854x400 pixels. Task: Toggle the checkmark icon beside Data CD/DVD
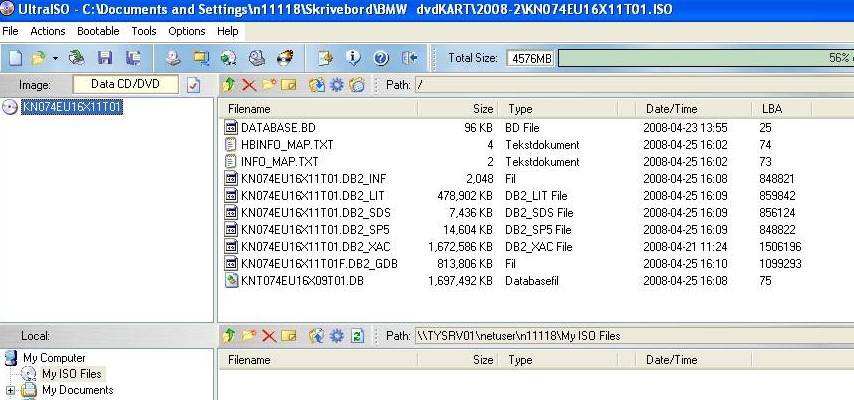pos(194,85)
